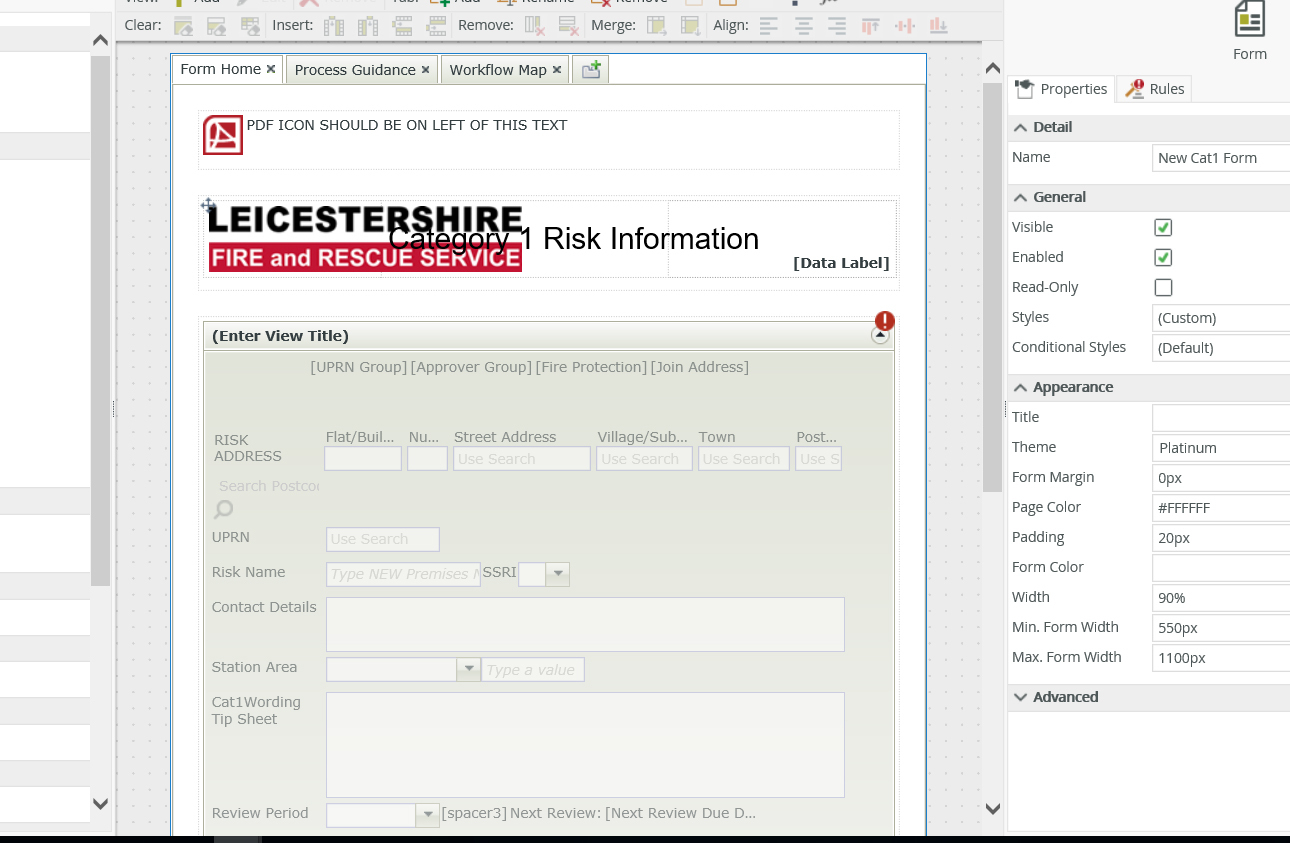Merge cell to the right
1290x843 pixels.
tap(657, 26)
